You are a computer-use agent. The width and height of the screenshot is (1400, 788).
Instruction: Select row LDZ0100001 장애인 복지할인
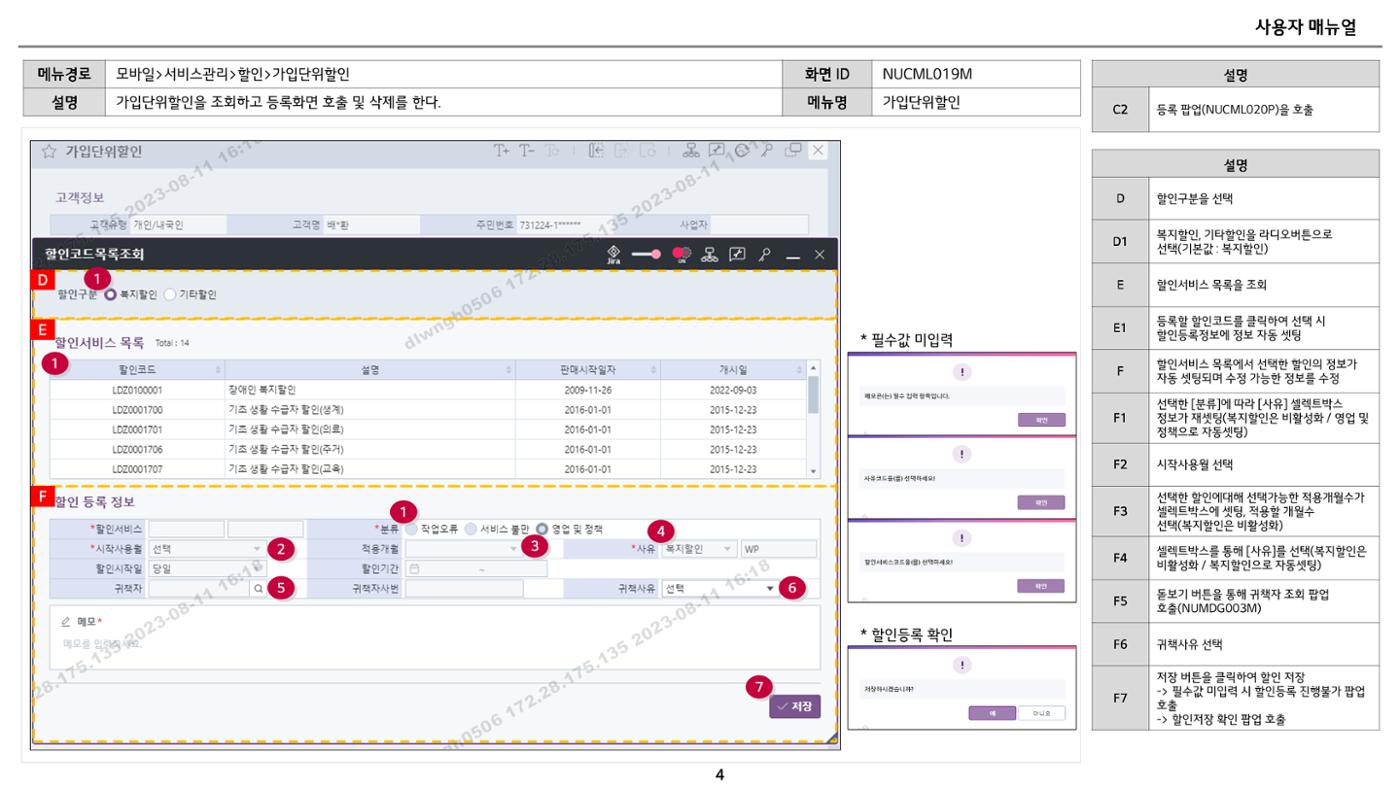(x=429, y=390)
